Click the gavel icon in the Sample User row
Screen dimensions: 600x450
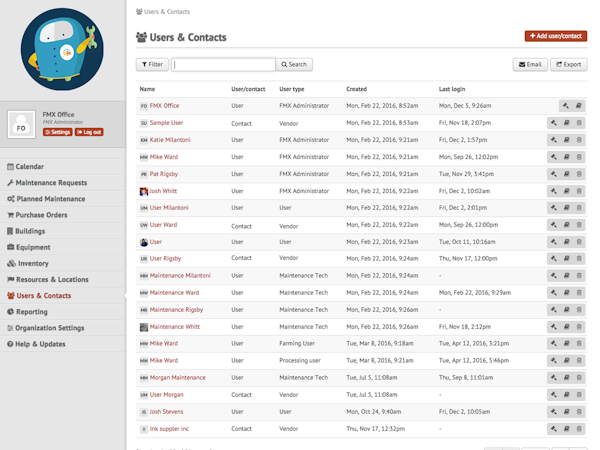click(x=553, y=123)
